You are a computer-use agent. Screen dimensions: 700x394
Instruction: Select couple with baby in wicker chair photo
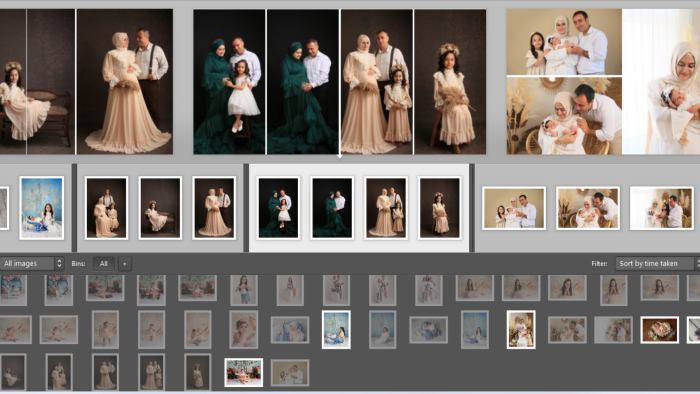tap(564, 116)
